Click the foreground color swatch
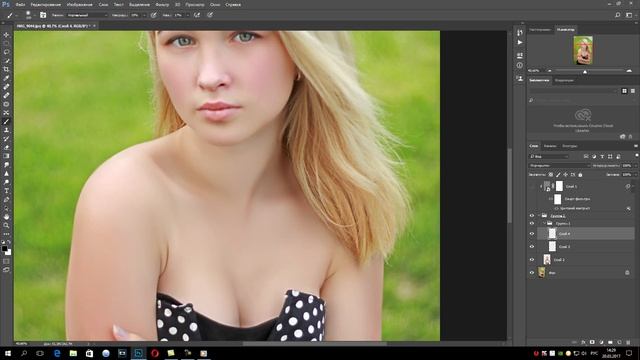The height and width of the screenshot is (360, 640). tap(4, 249)
